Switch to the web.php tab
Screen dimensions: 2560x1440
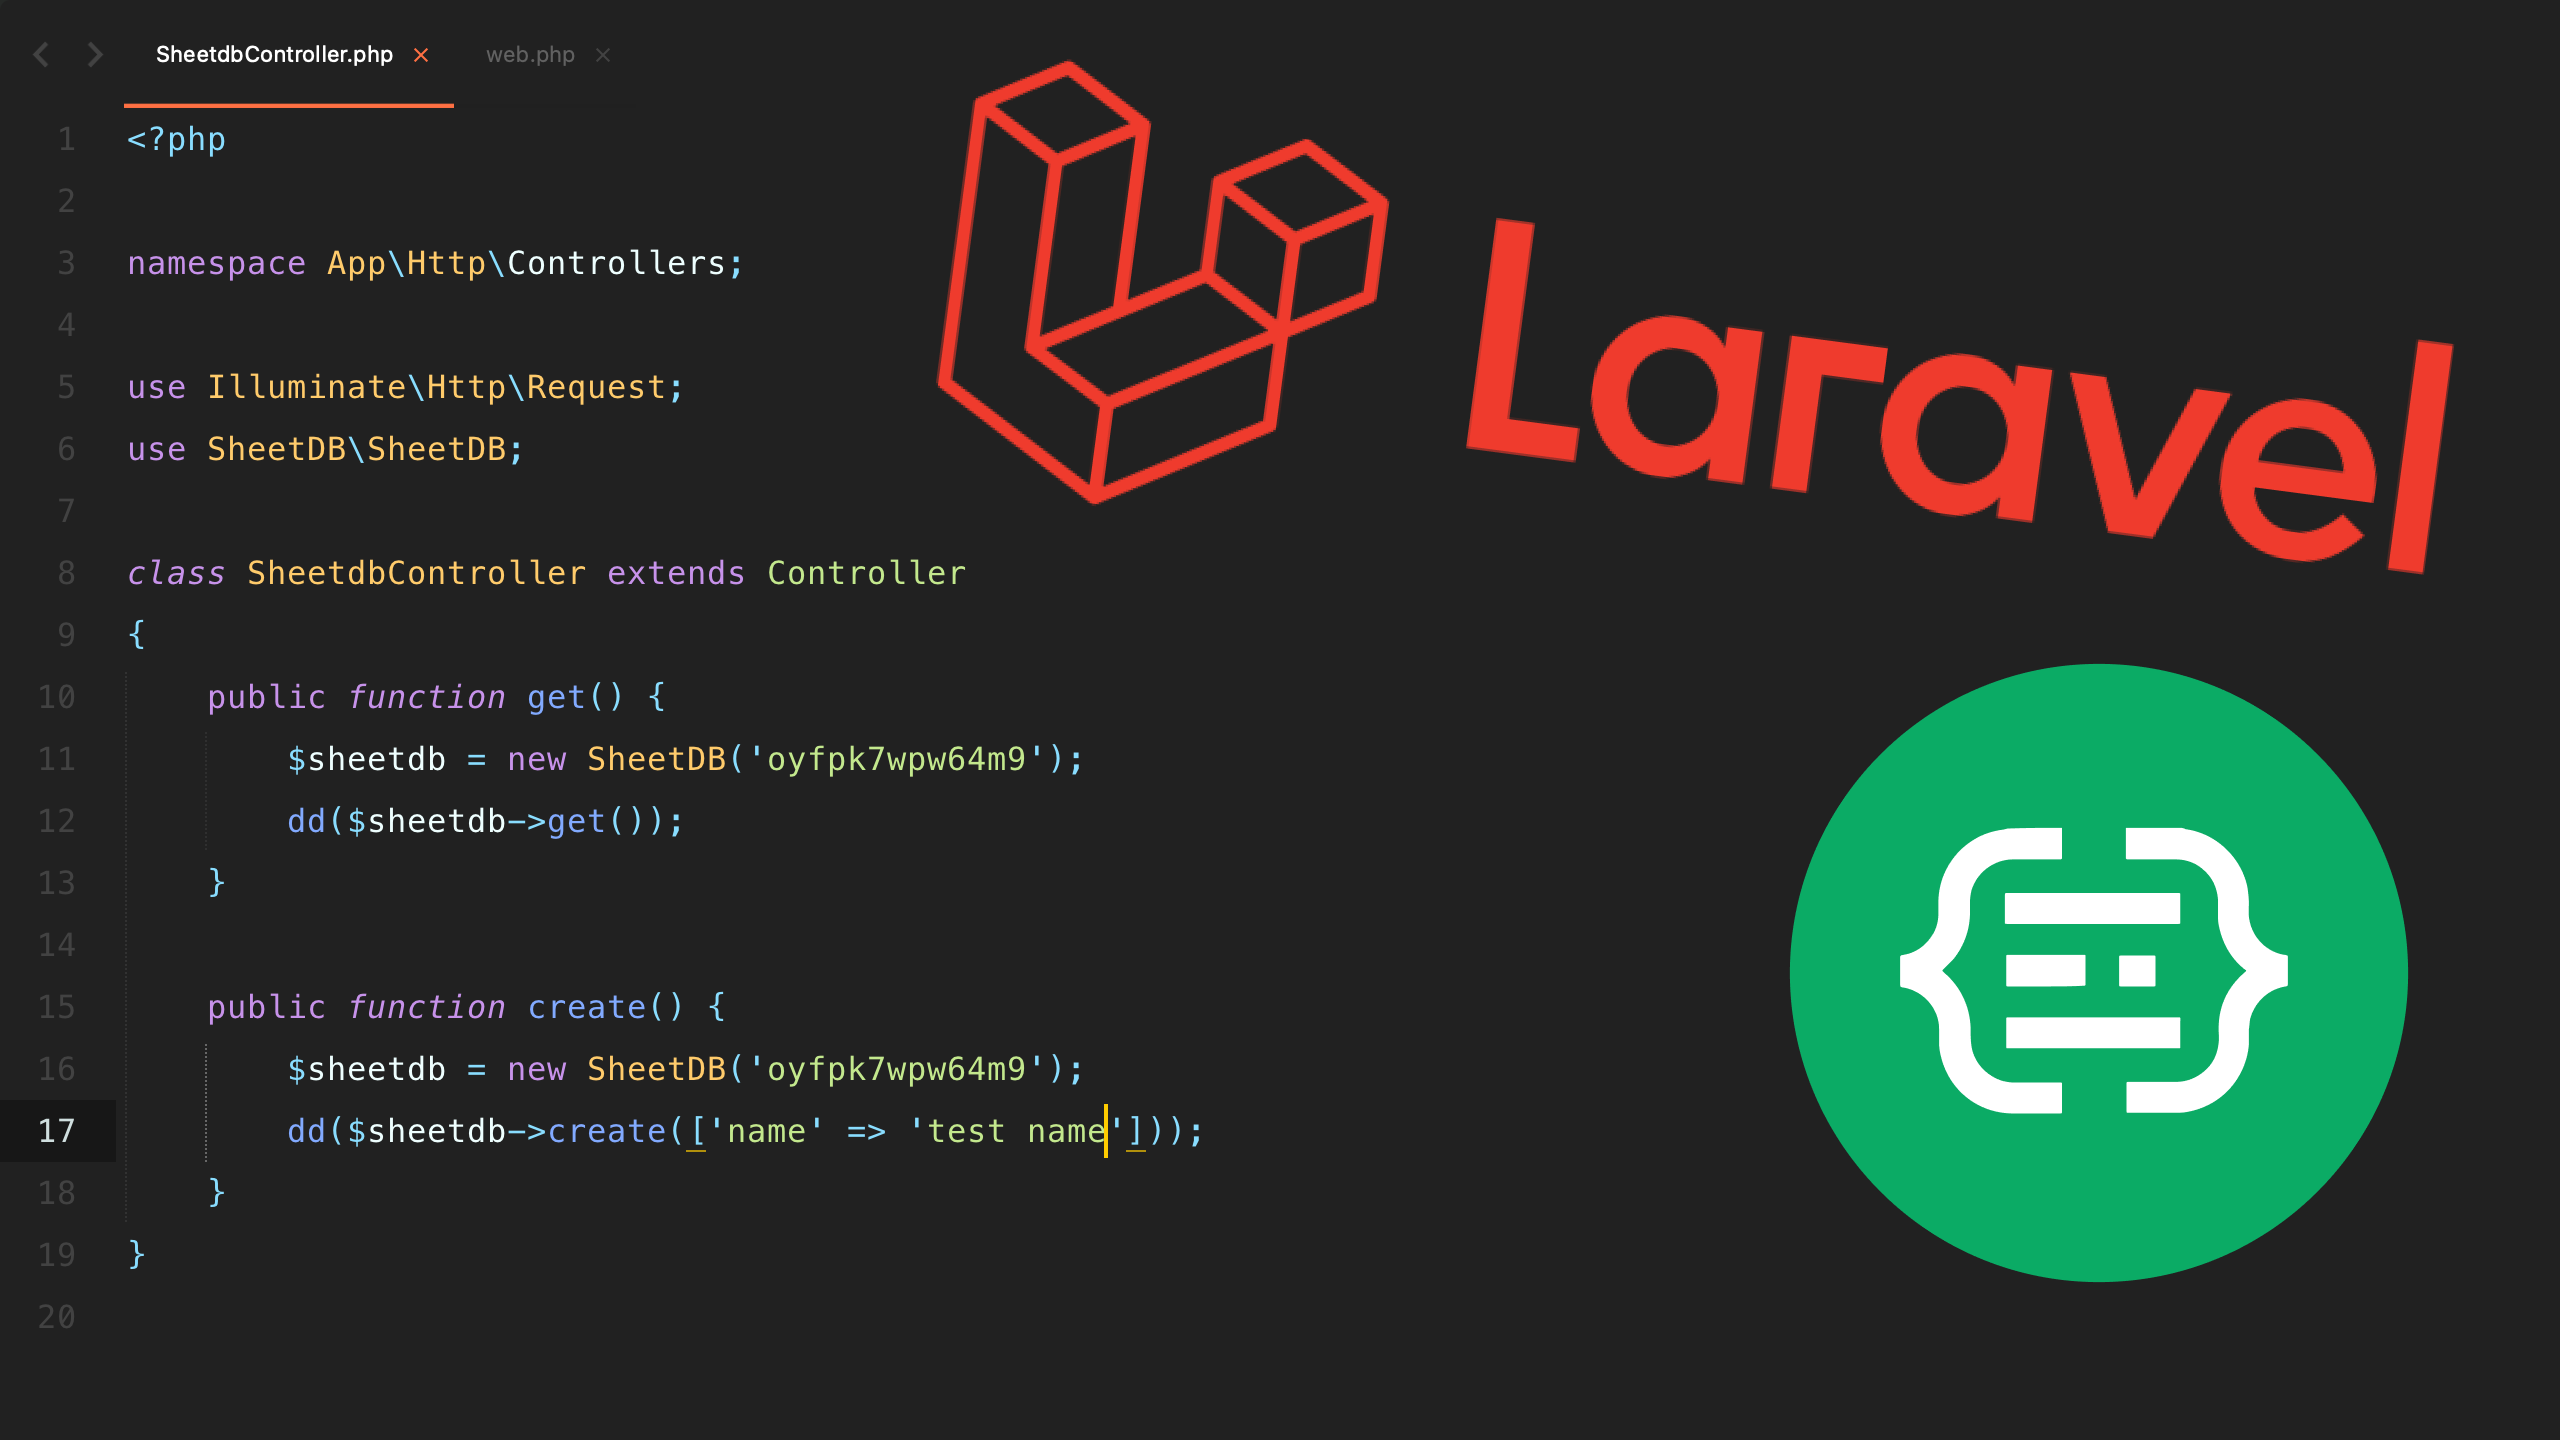pos(530,55)
